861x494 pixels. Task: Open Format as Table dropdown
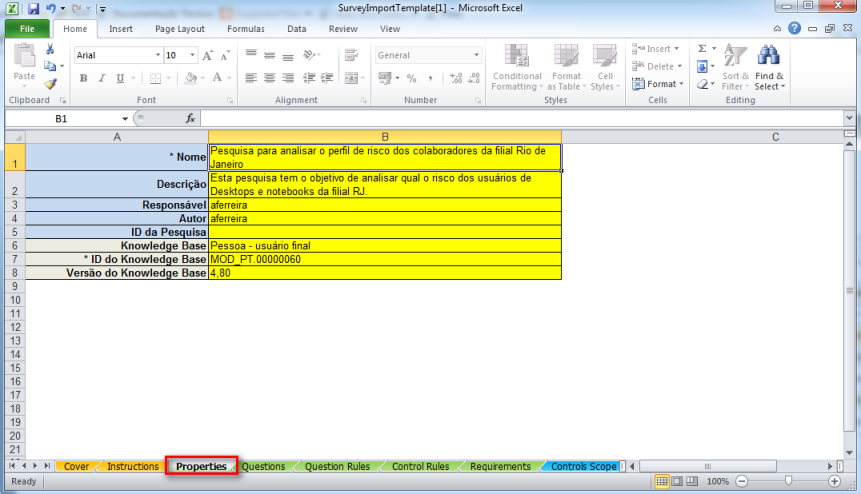click(566, 68)
